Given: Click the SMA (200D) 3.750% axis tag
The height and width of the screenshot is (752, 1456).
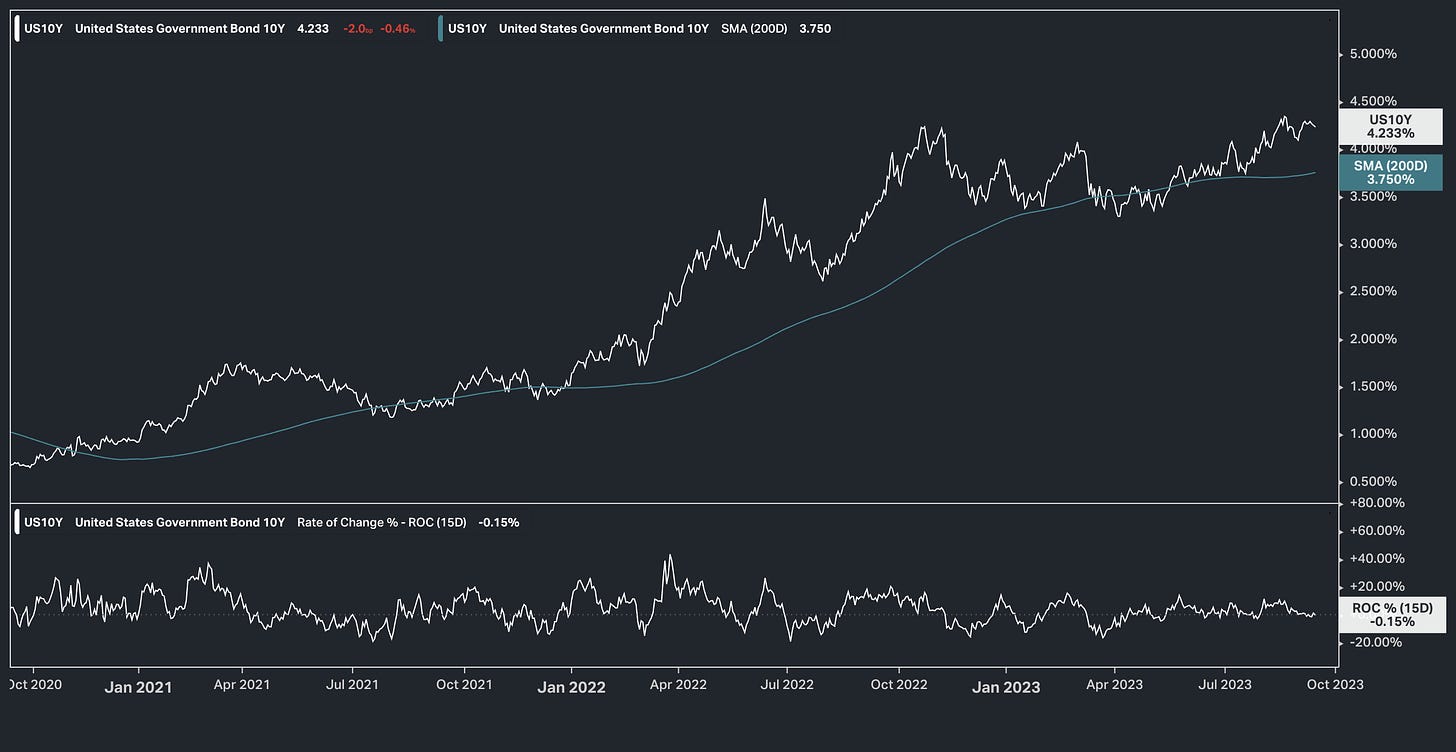Looking at the screenshot, I should pos(1391,172).
